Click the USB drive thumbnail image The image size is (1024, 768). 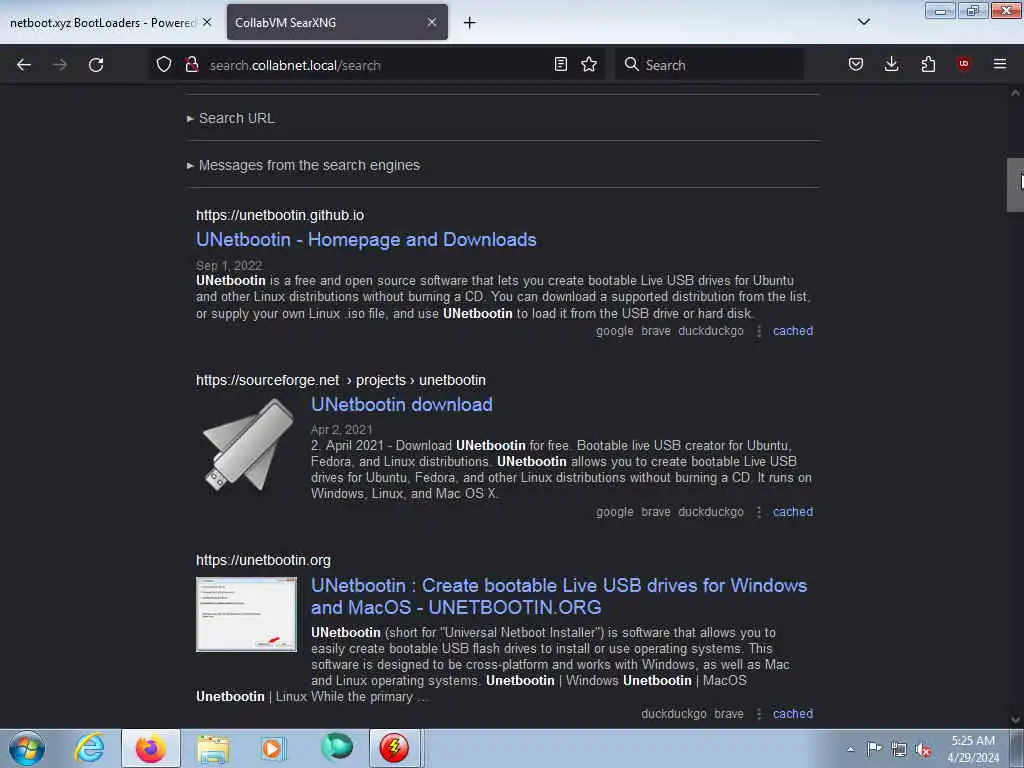247,447
